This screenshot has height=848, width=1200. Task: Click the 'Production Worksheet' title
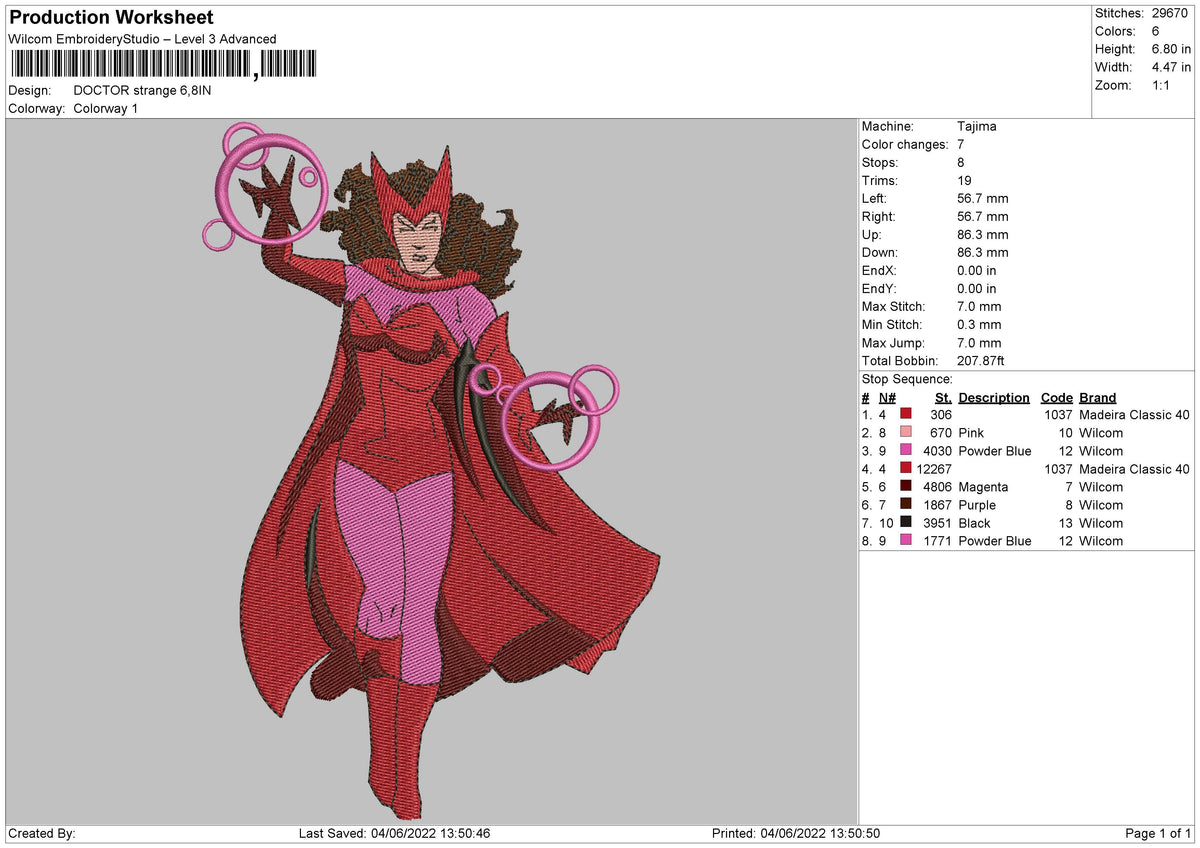coord(111,18)
